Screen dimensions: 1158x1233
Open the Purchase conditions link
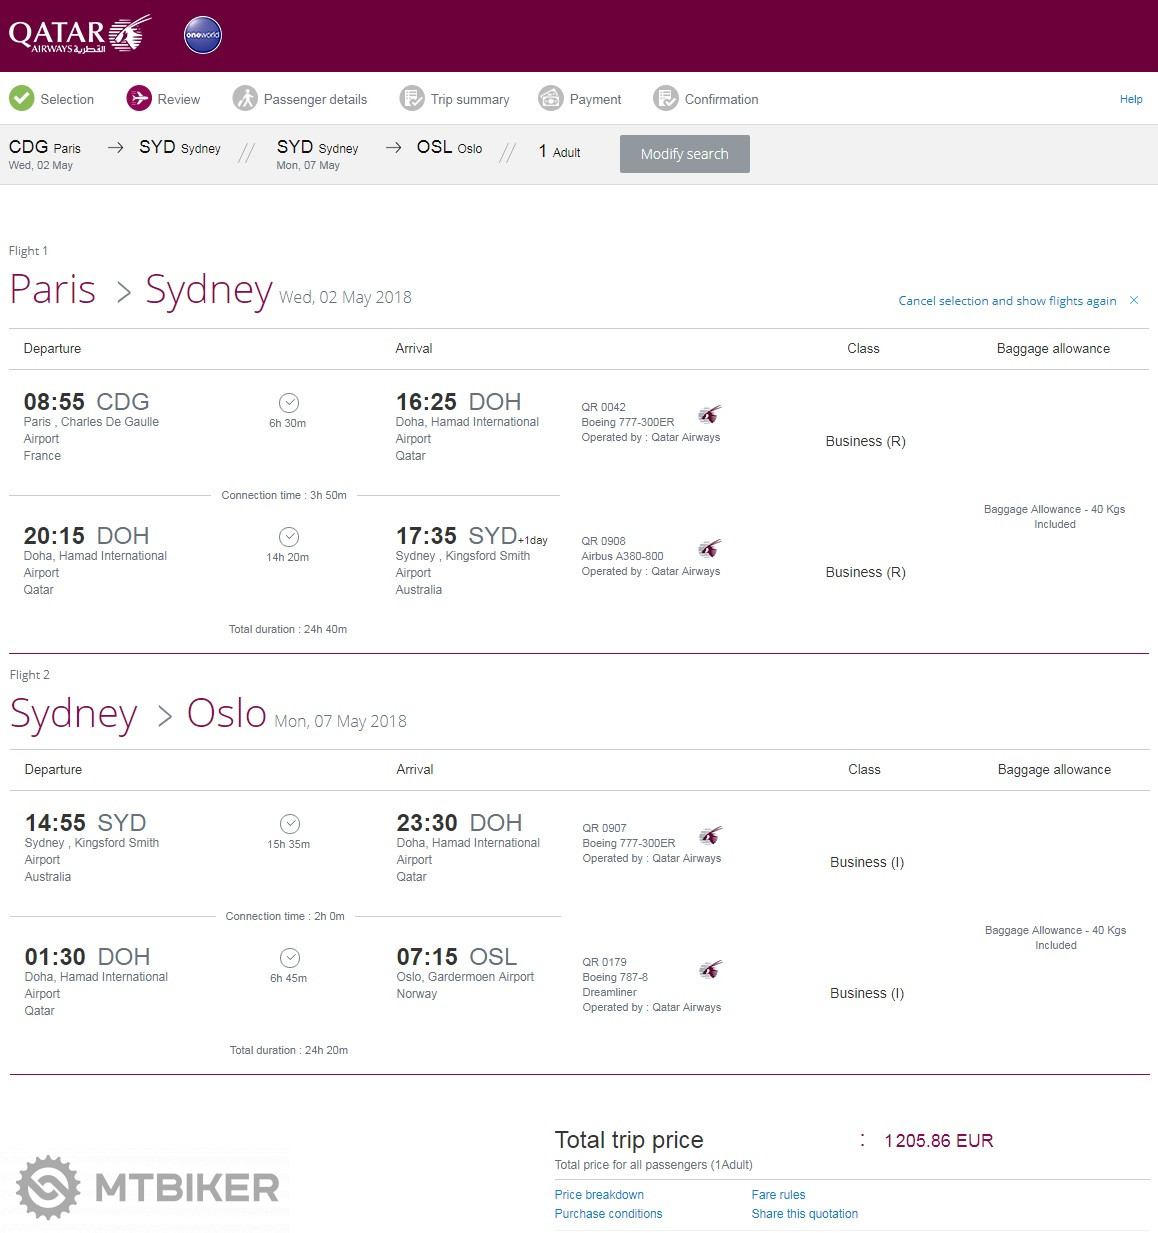(608, 1214)
